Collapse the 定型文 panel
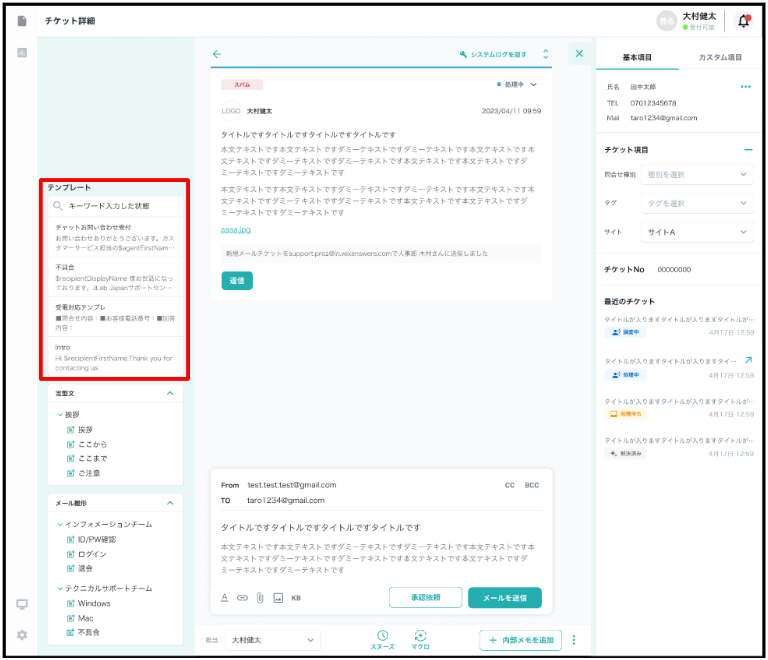 [x=169, y=394]
